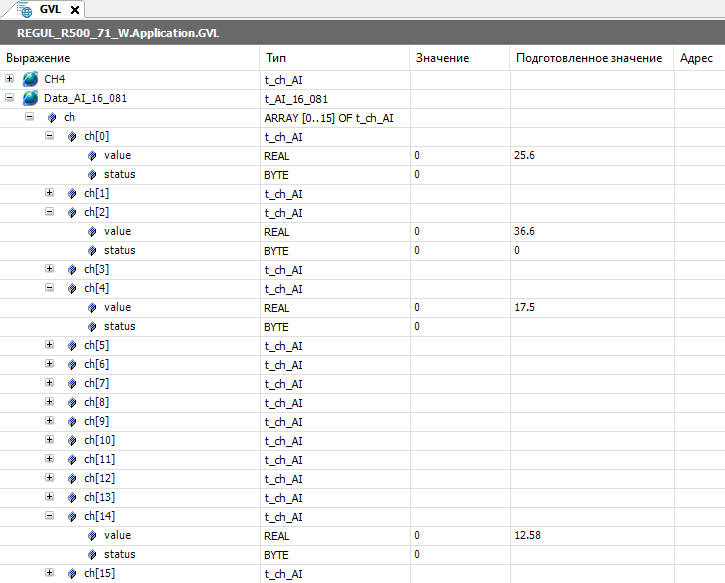Click the variable icon beside ch array

coord(52,117)
